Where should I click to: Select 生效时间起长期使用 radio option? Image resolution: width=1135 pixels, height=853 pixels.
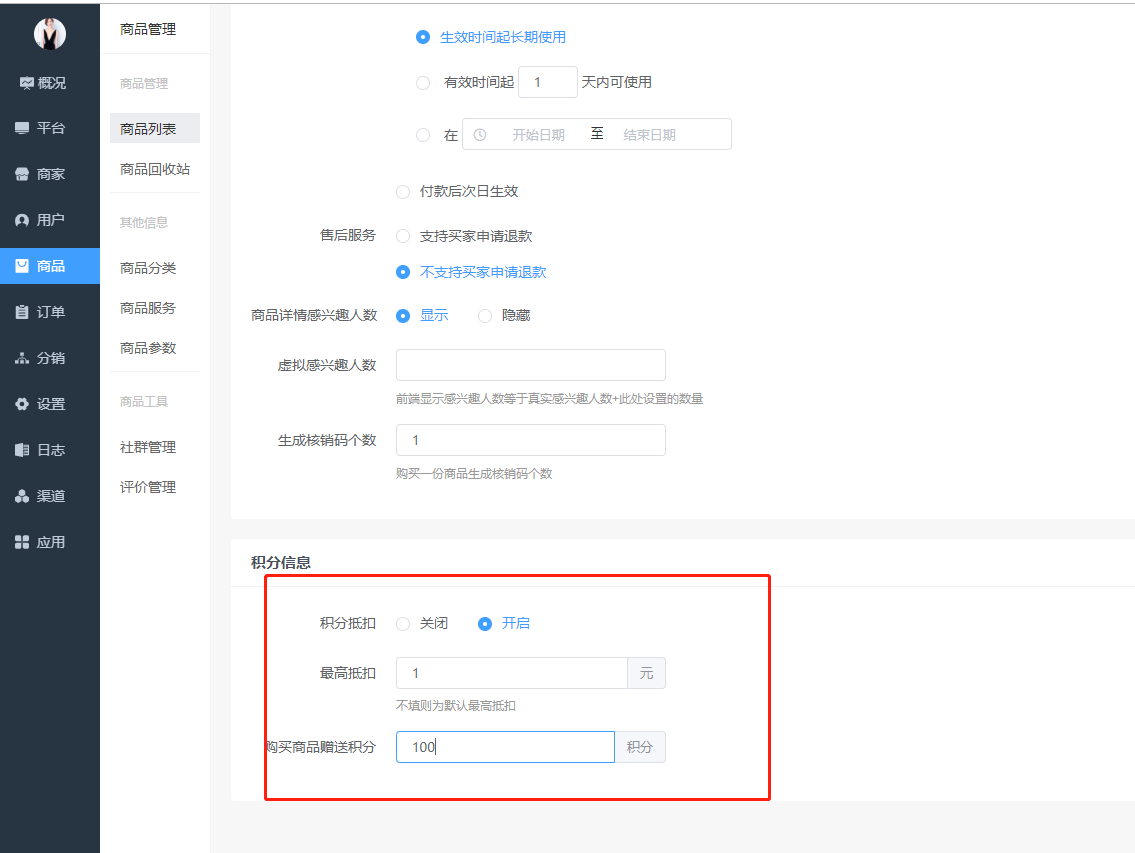click(x=423, y=37)
